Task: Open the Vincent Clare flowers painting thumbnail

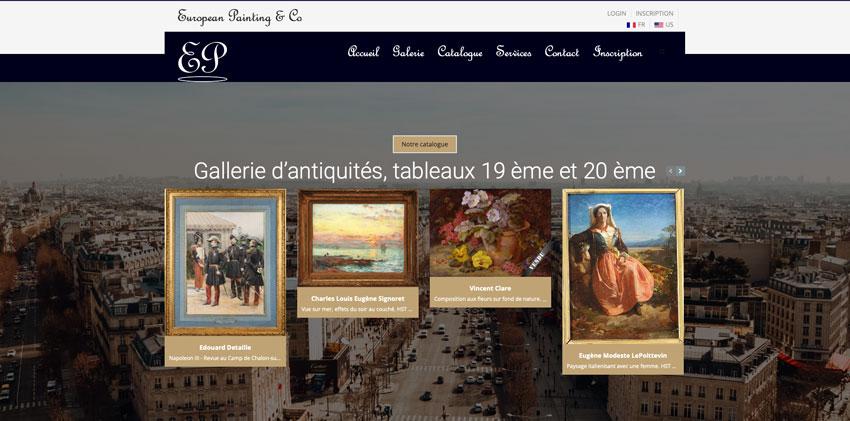Action: 490,232
